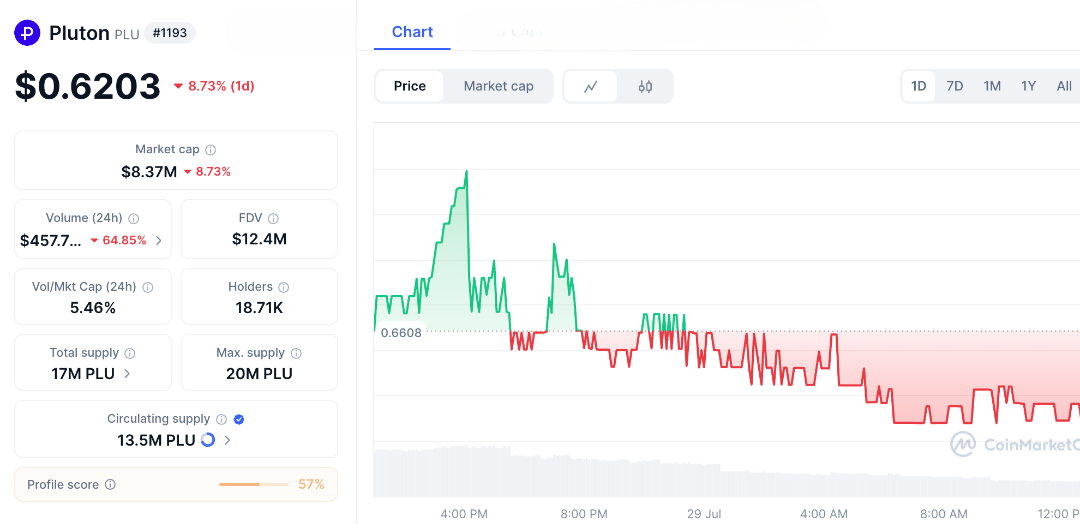Viewport: 1080px width, 524px height.
Task: Select the Market cap chart toggle
Action: [498, 86]
